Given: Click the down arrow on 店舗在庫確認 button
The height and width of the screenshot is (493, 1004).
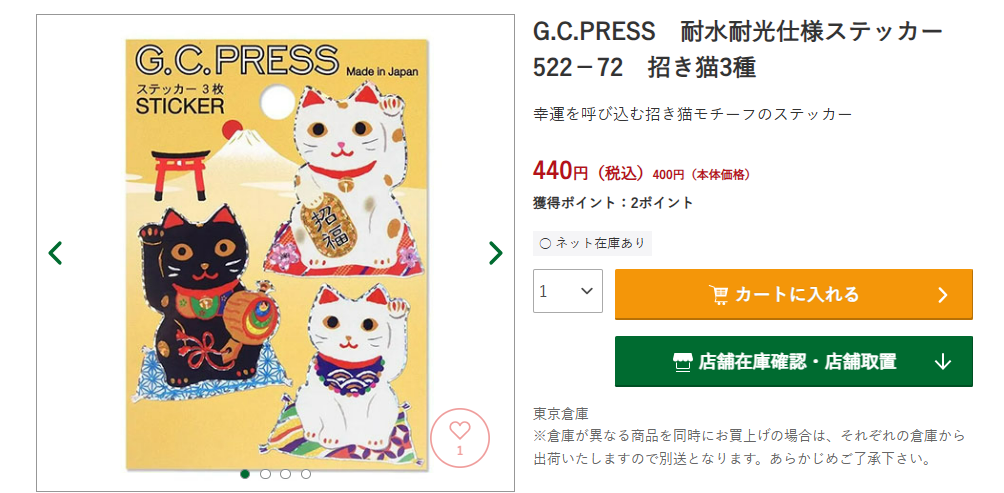Looking at the screenshot, I should pyautogui.click(x=942, y=362).
